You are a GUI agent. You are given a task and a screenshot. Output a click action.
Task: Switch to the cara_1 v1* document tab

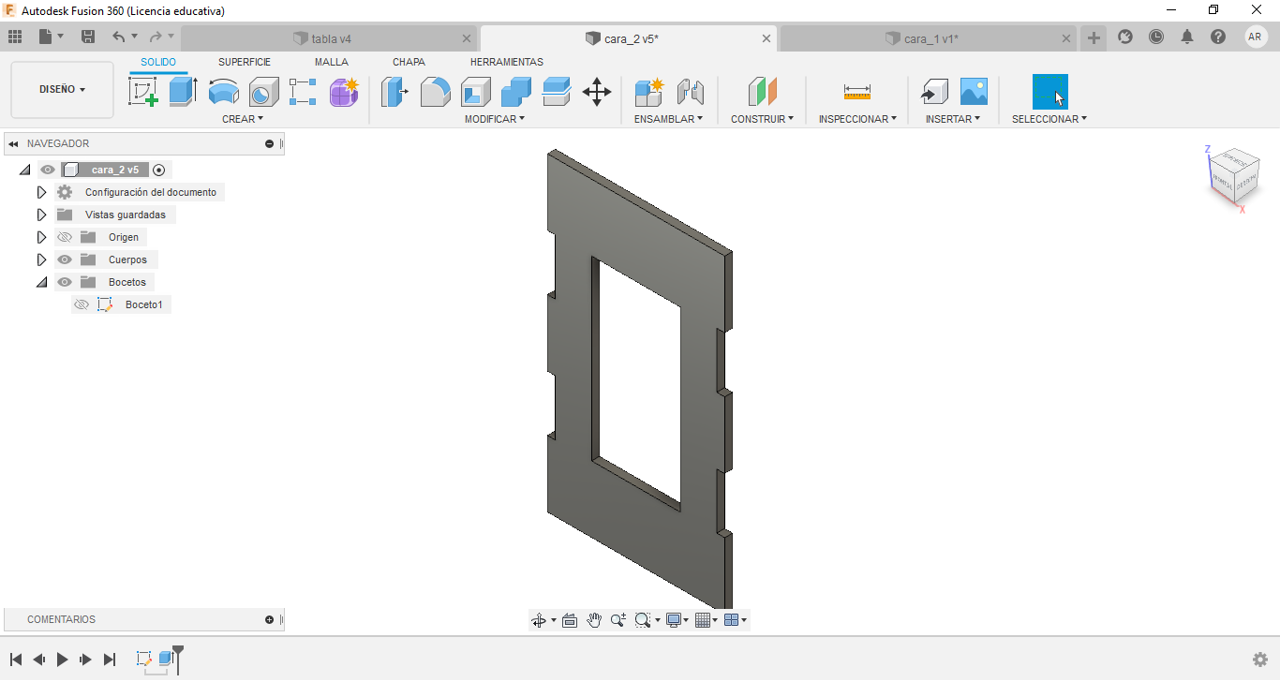click(930, 38)
